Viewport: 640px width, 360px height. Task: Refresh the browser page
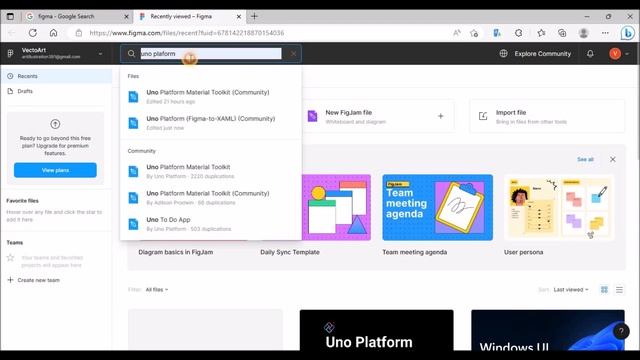33,33
